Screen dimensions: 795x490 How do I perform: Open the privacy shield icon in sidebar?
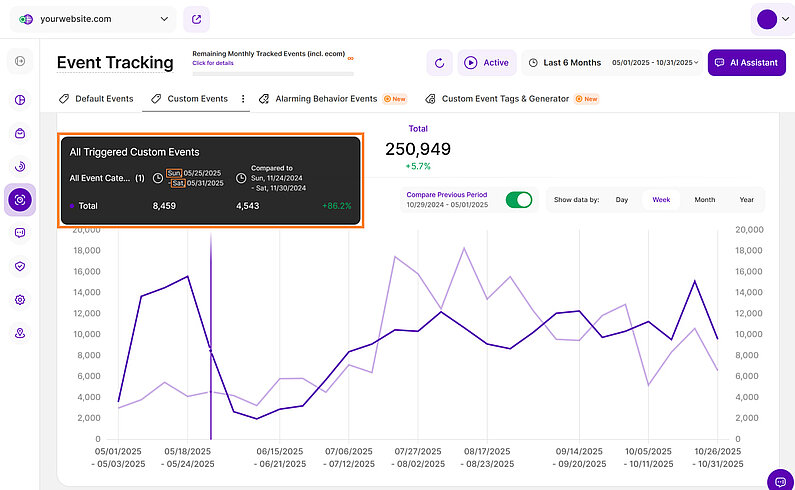20,266
